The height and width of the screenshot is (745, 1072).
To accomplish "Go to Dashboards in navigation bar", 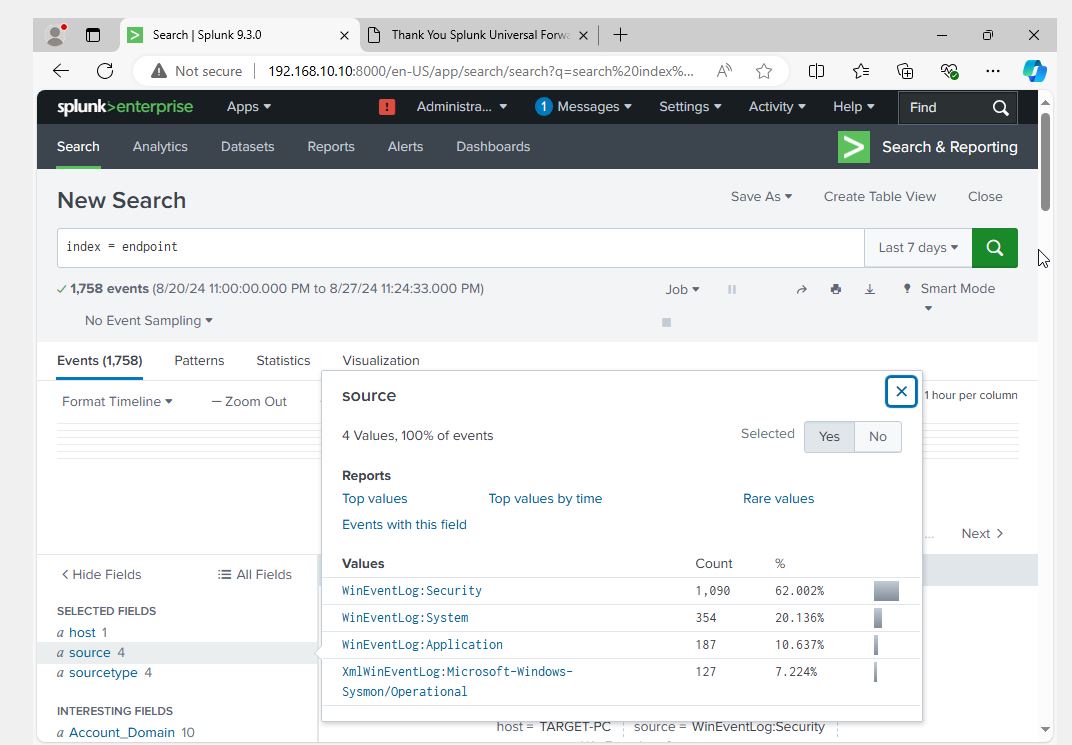I will coord(493,146).
